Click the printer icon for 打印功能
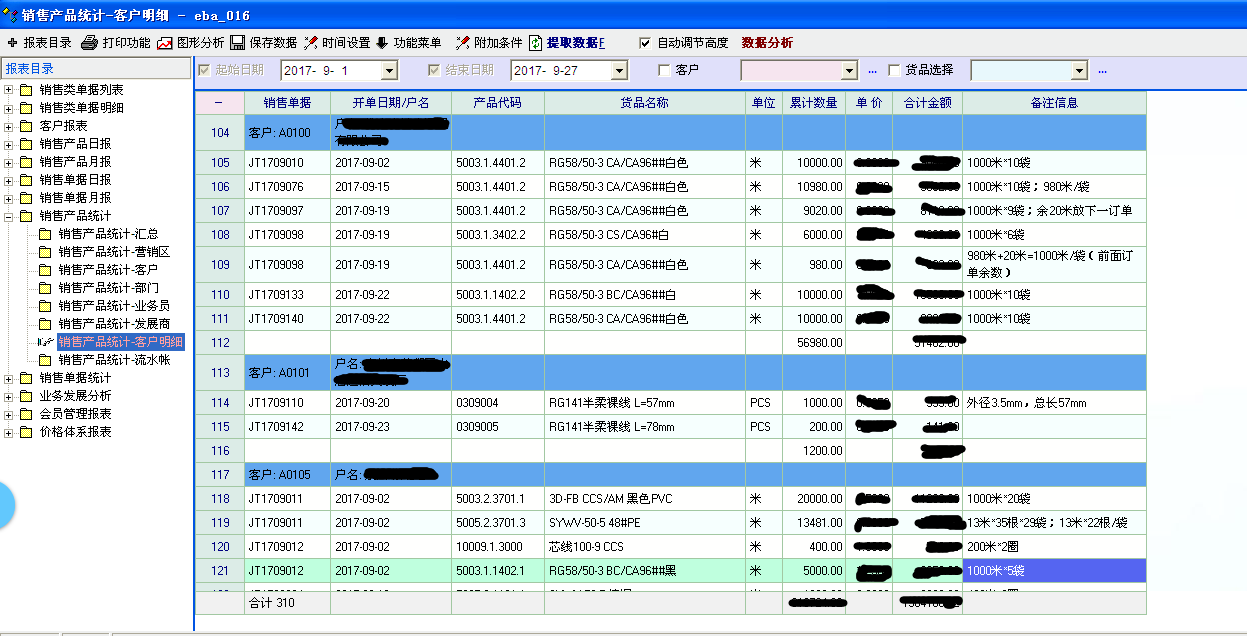This screenshot has width=1247, height=636. (89, 43)
